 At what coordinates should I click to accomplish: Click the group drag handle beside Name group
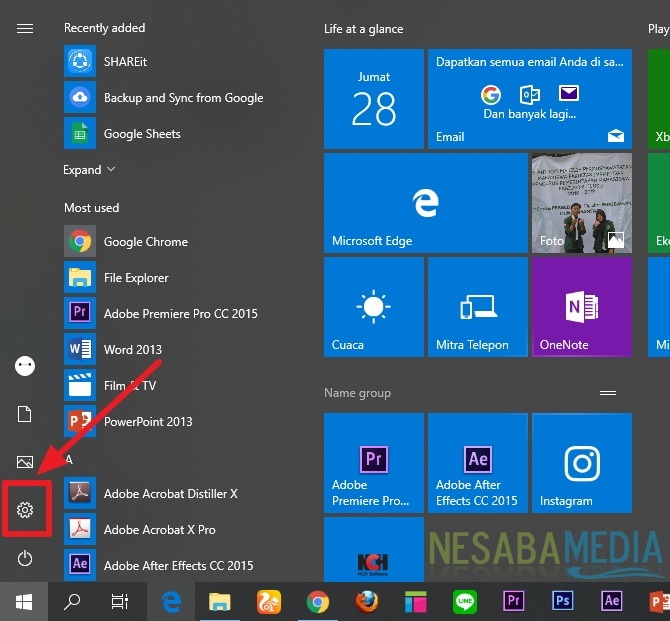[608, 393]
